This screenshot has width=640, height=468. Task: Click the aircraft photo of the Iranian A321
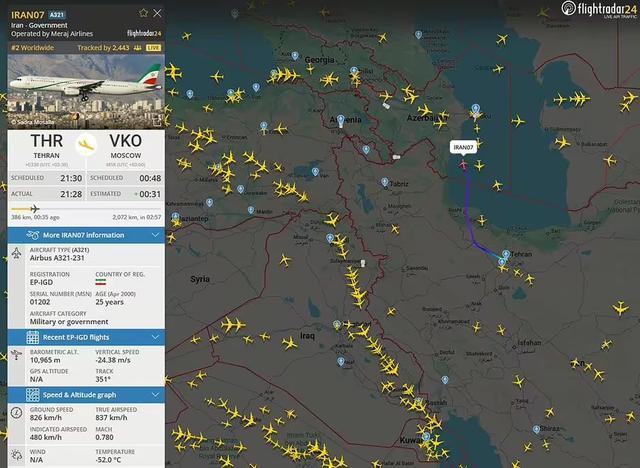(x=86, y=91)
